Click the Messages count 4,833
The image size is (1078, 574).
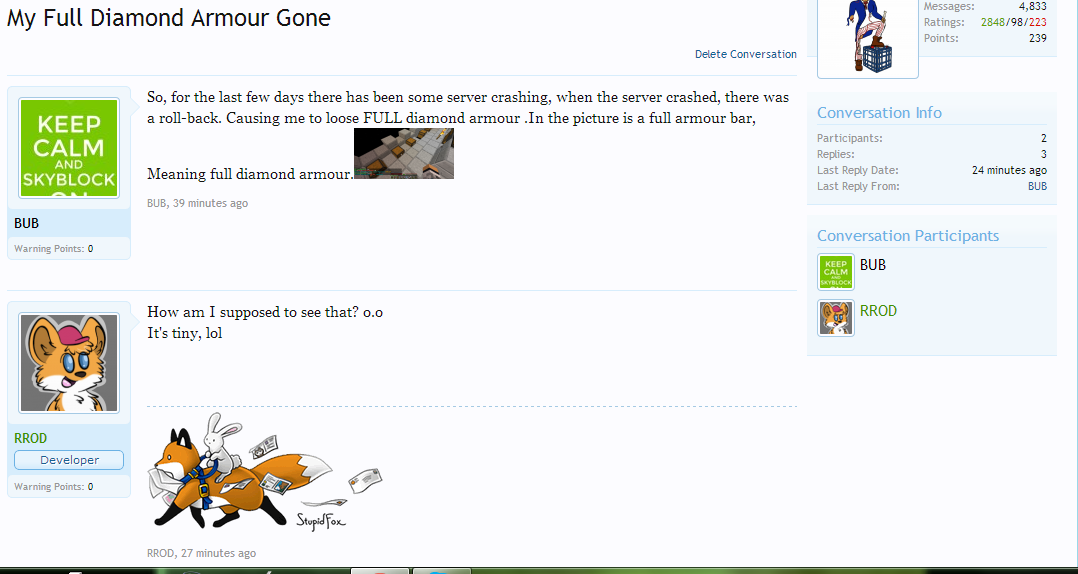point(1033,6)
